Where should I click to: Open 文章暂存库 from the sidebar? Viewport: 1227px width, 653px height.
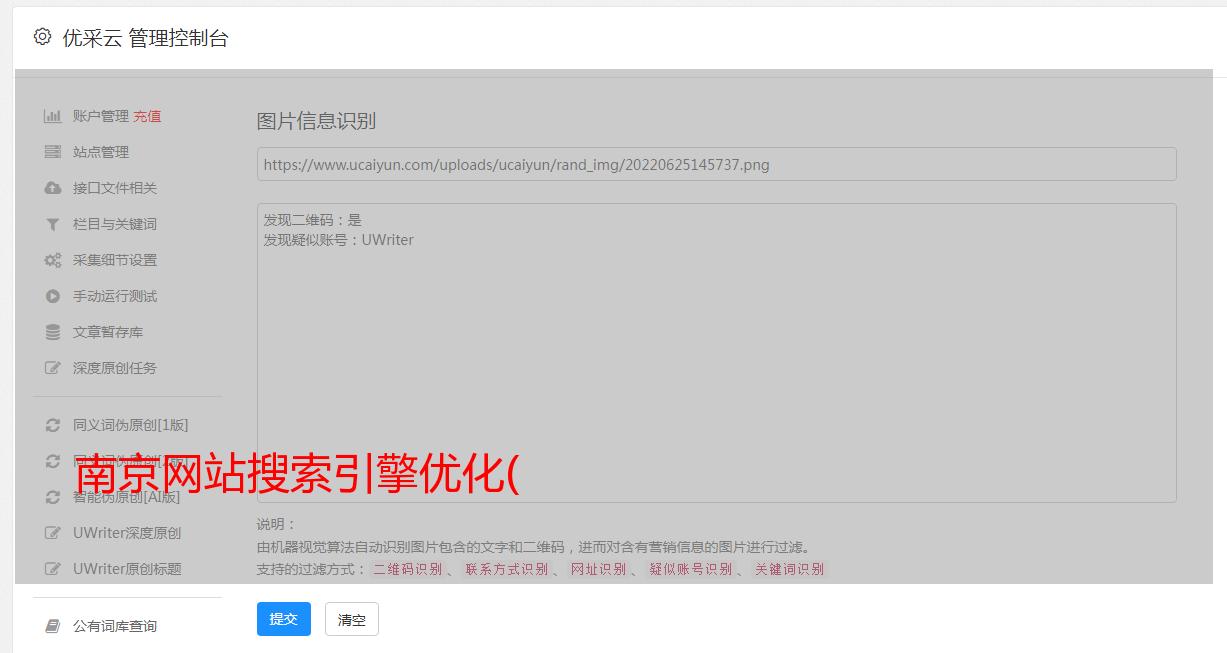pos(108,332)
